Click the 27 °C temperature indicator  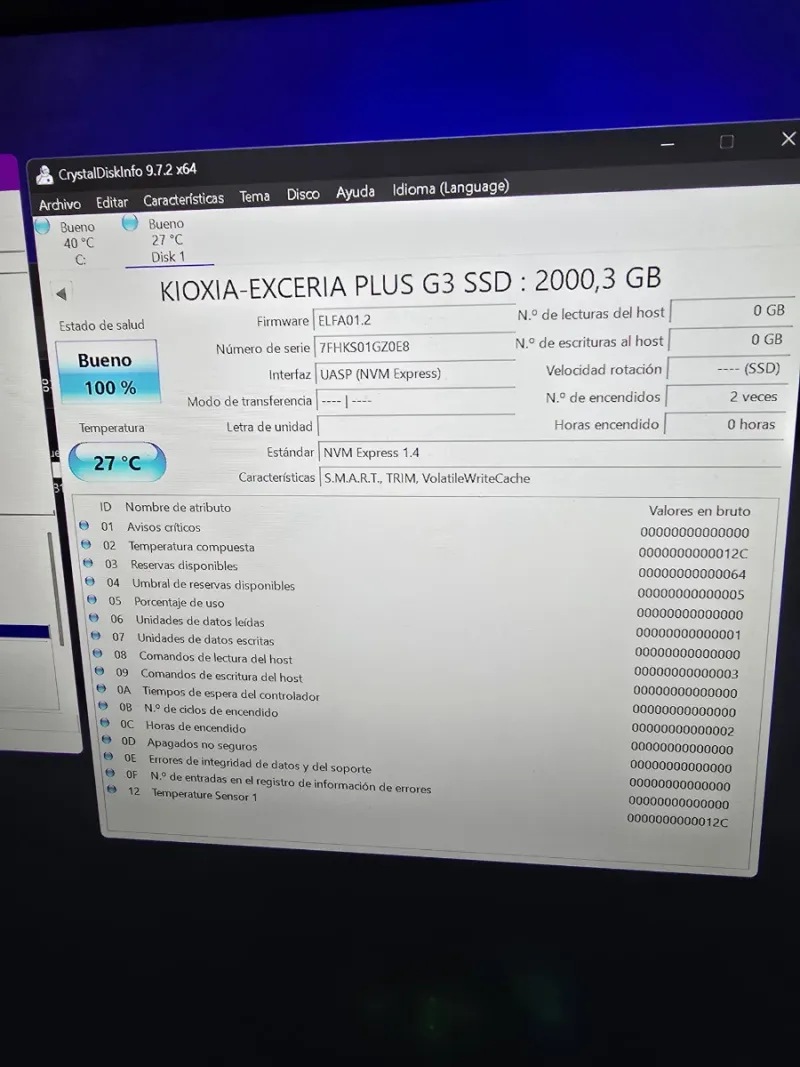117,463
